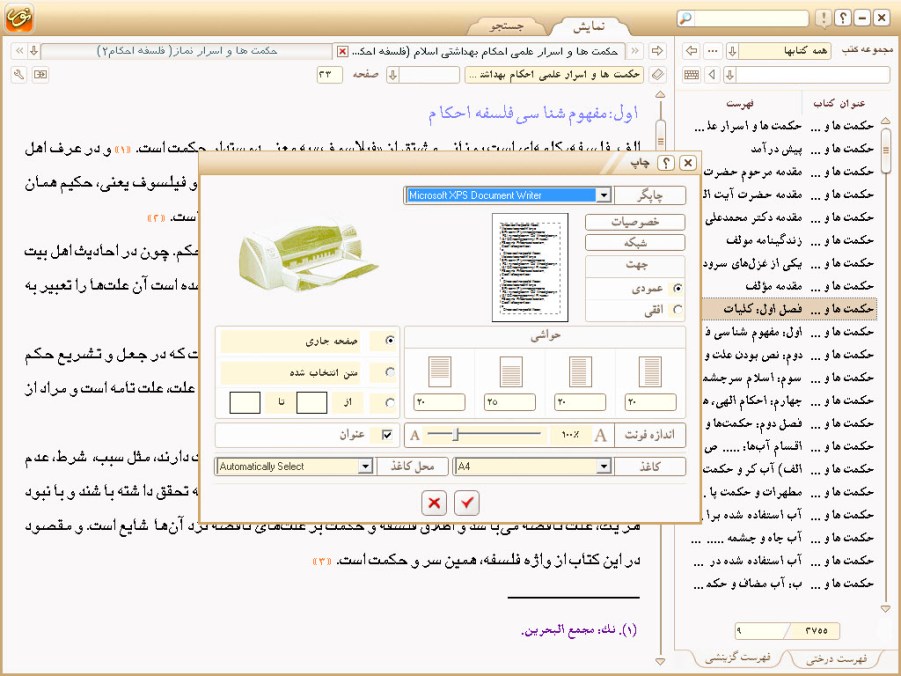
Task: Click the ellipsis button beside the collection dropdown
Action: click(x=713, y=51)
